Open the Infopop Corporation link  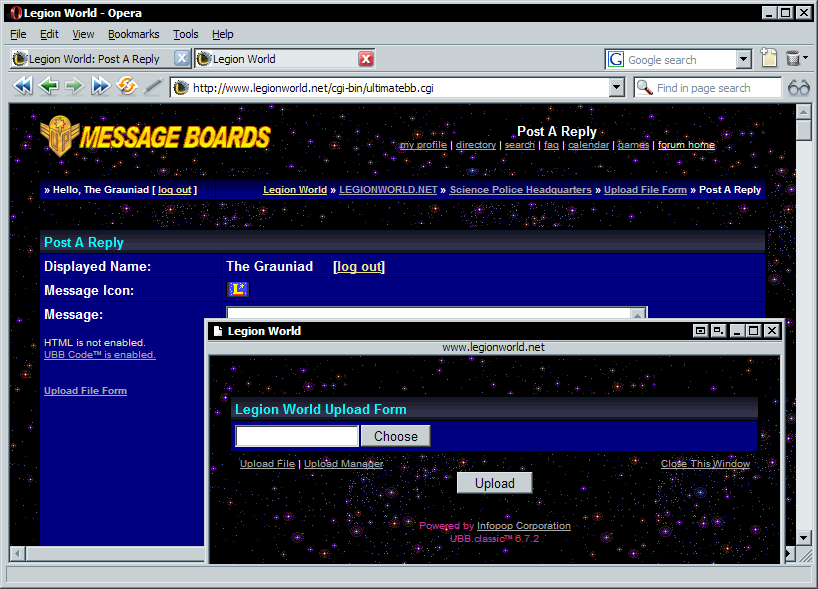coord(523,526)
